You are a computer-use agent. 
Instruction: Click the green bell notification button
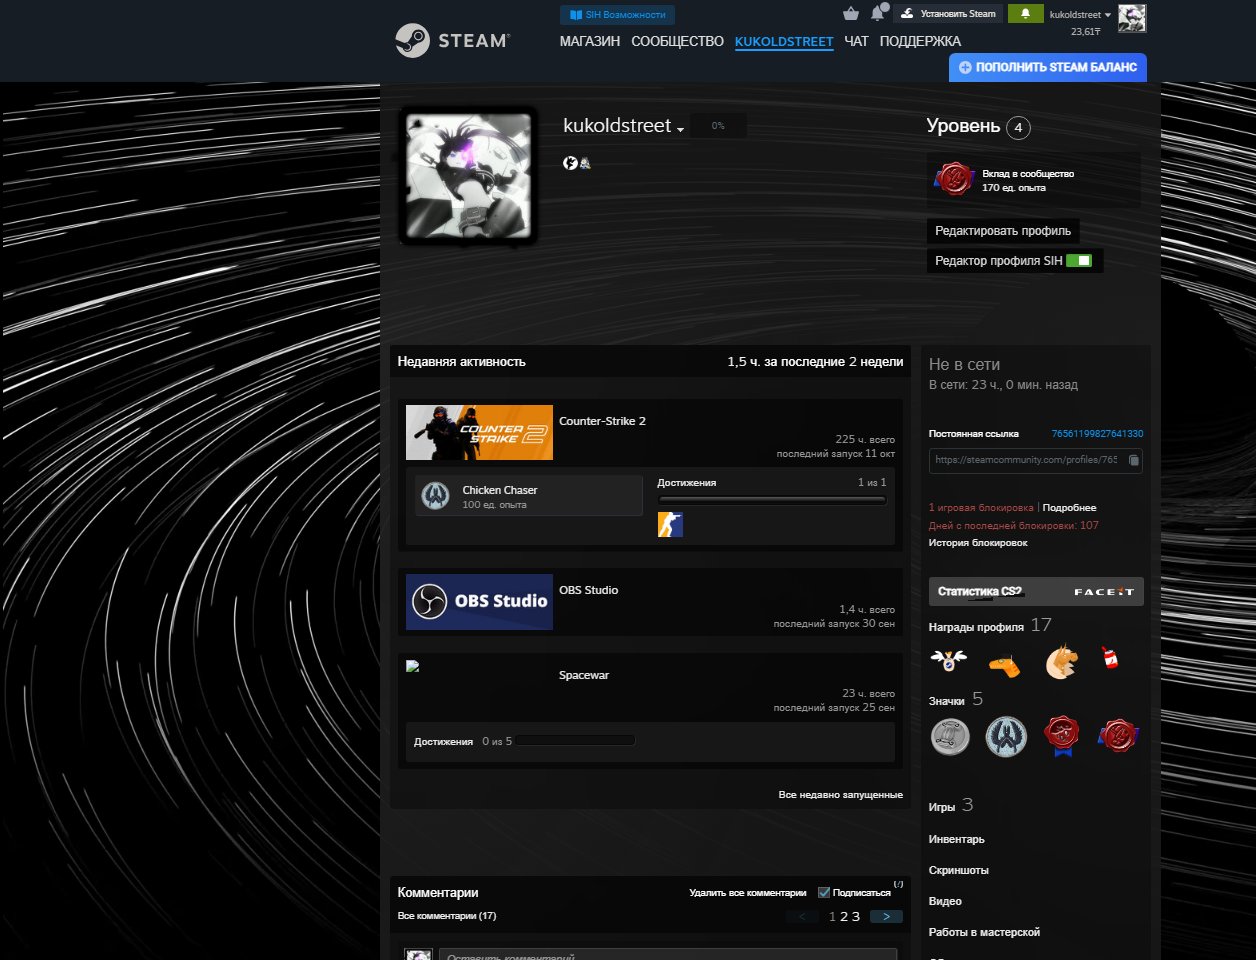pyautogui.click(x=1025, y=14)
